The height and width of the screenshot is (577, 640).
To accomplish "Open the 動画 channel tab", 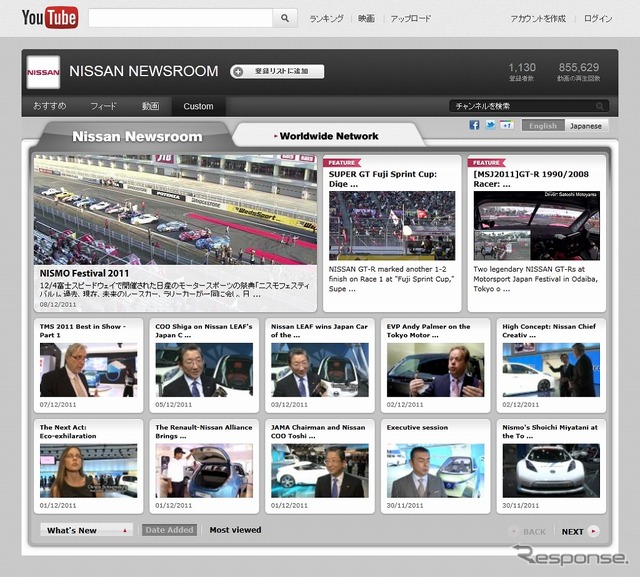I will click(x=150, y=106).
